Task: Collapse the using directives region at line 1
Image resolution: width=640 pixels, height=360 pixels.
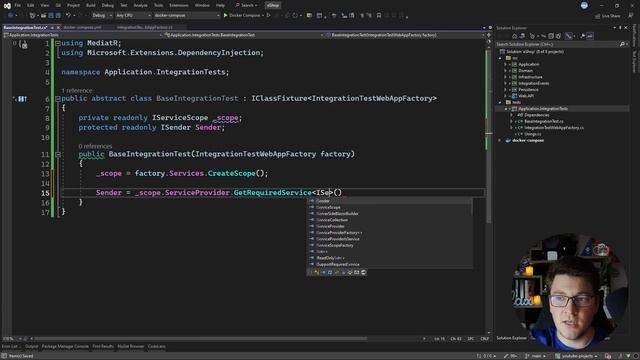Action: 58,43
